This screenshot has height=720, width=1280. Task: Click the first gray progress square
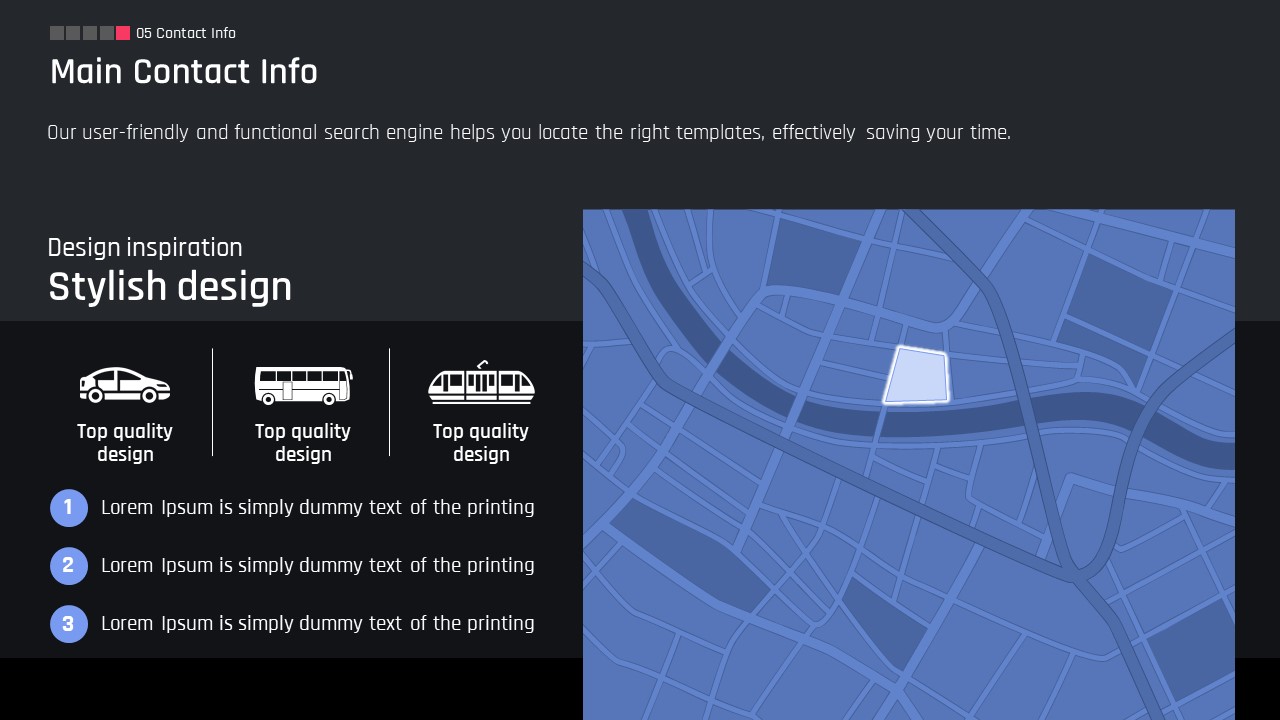(x=57, y=33)
